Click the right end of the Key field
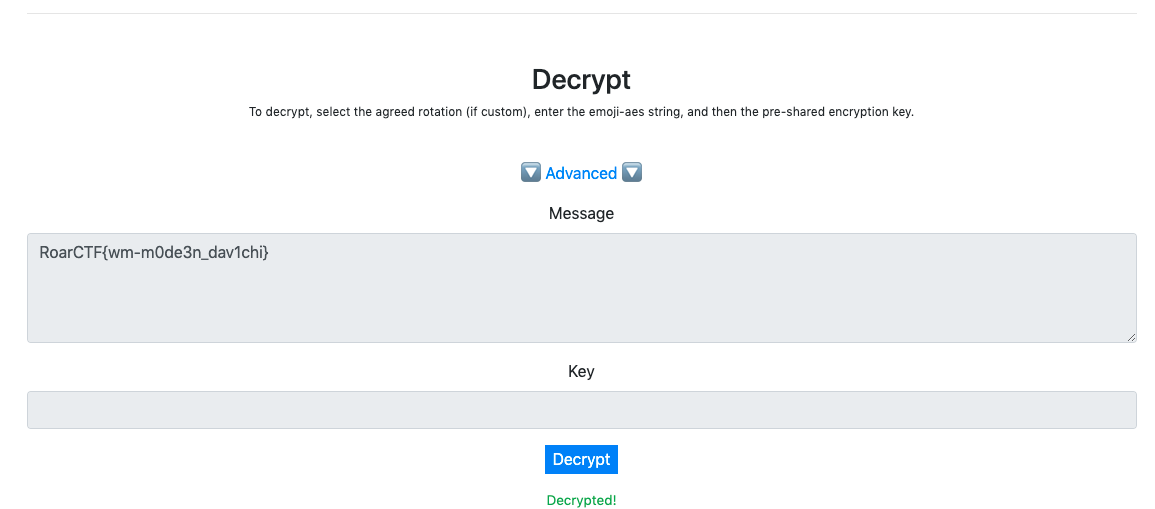This screenshot has height=509, width=1155. [1110, 410]
